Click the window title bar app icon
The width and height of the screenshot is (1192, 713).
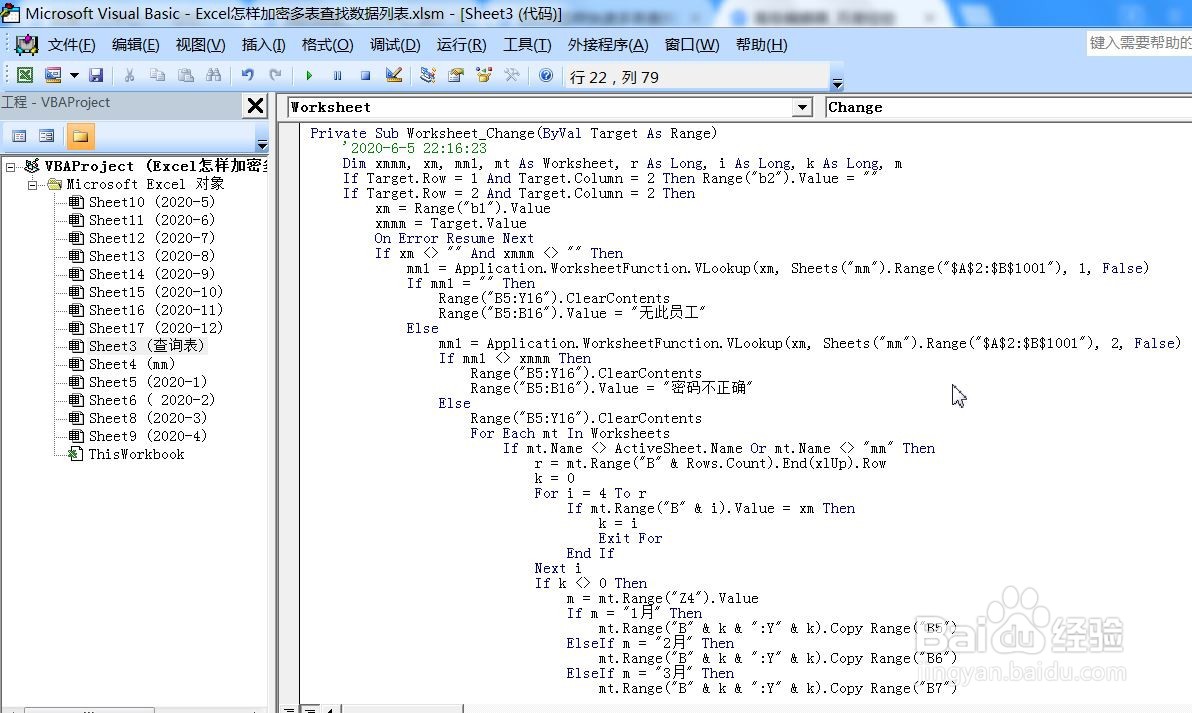11,12
